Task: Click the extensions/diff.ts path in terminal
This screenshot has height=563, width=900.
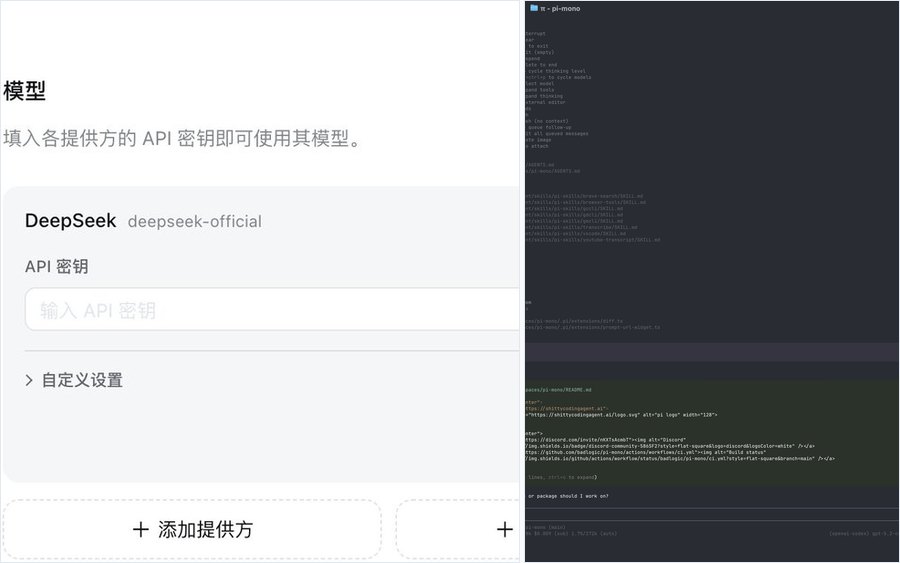Action: 574,321
